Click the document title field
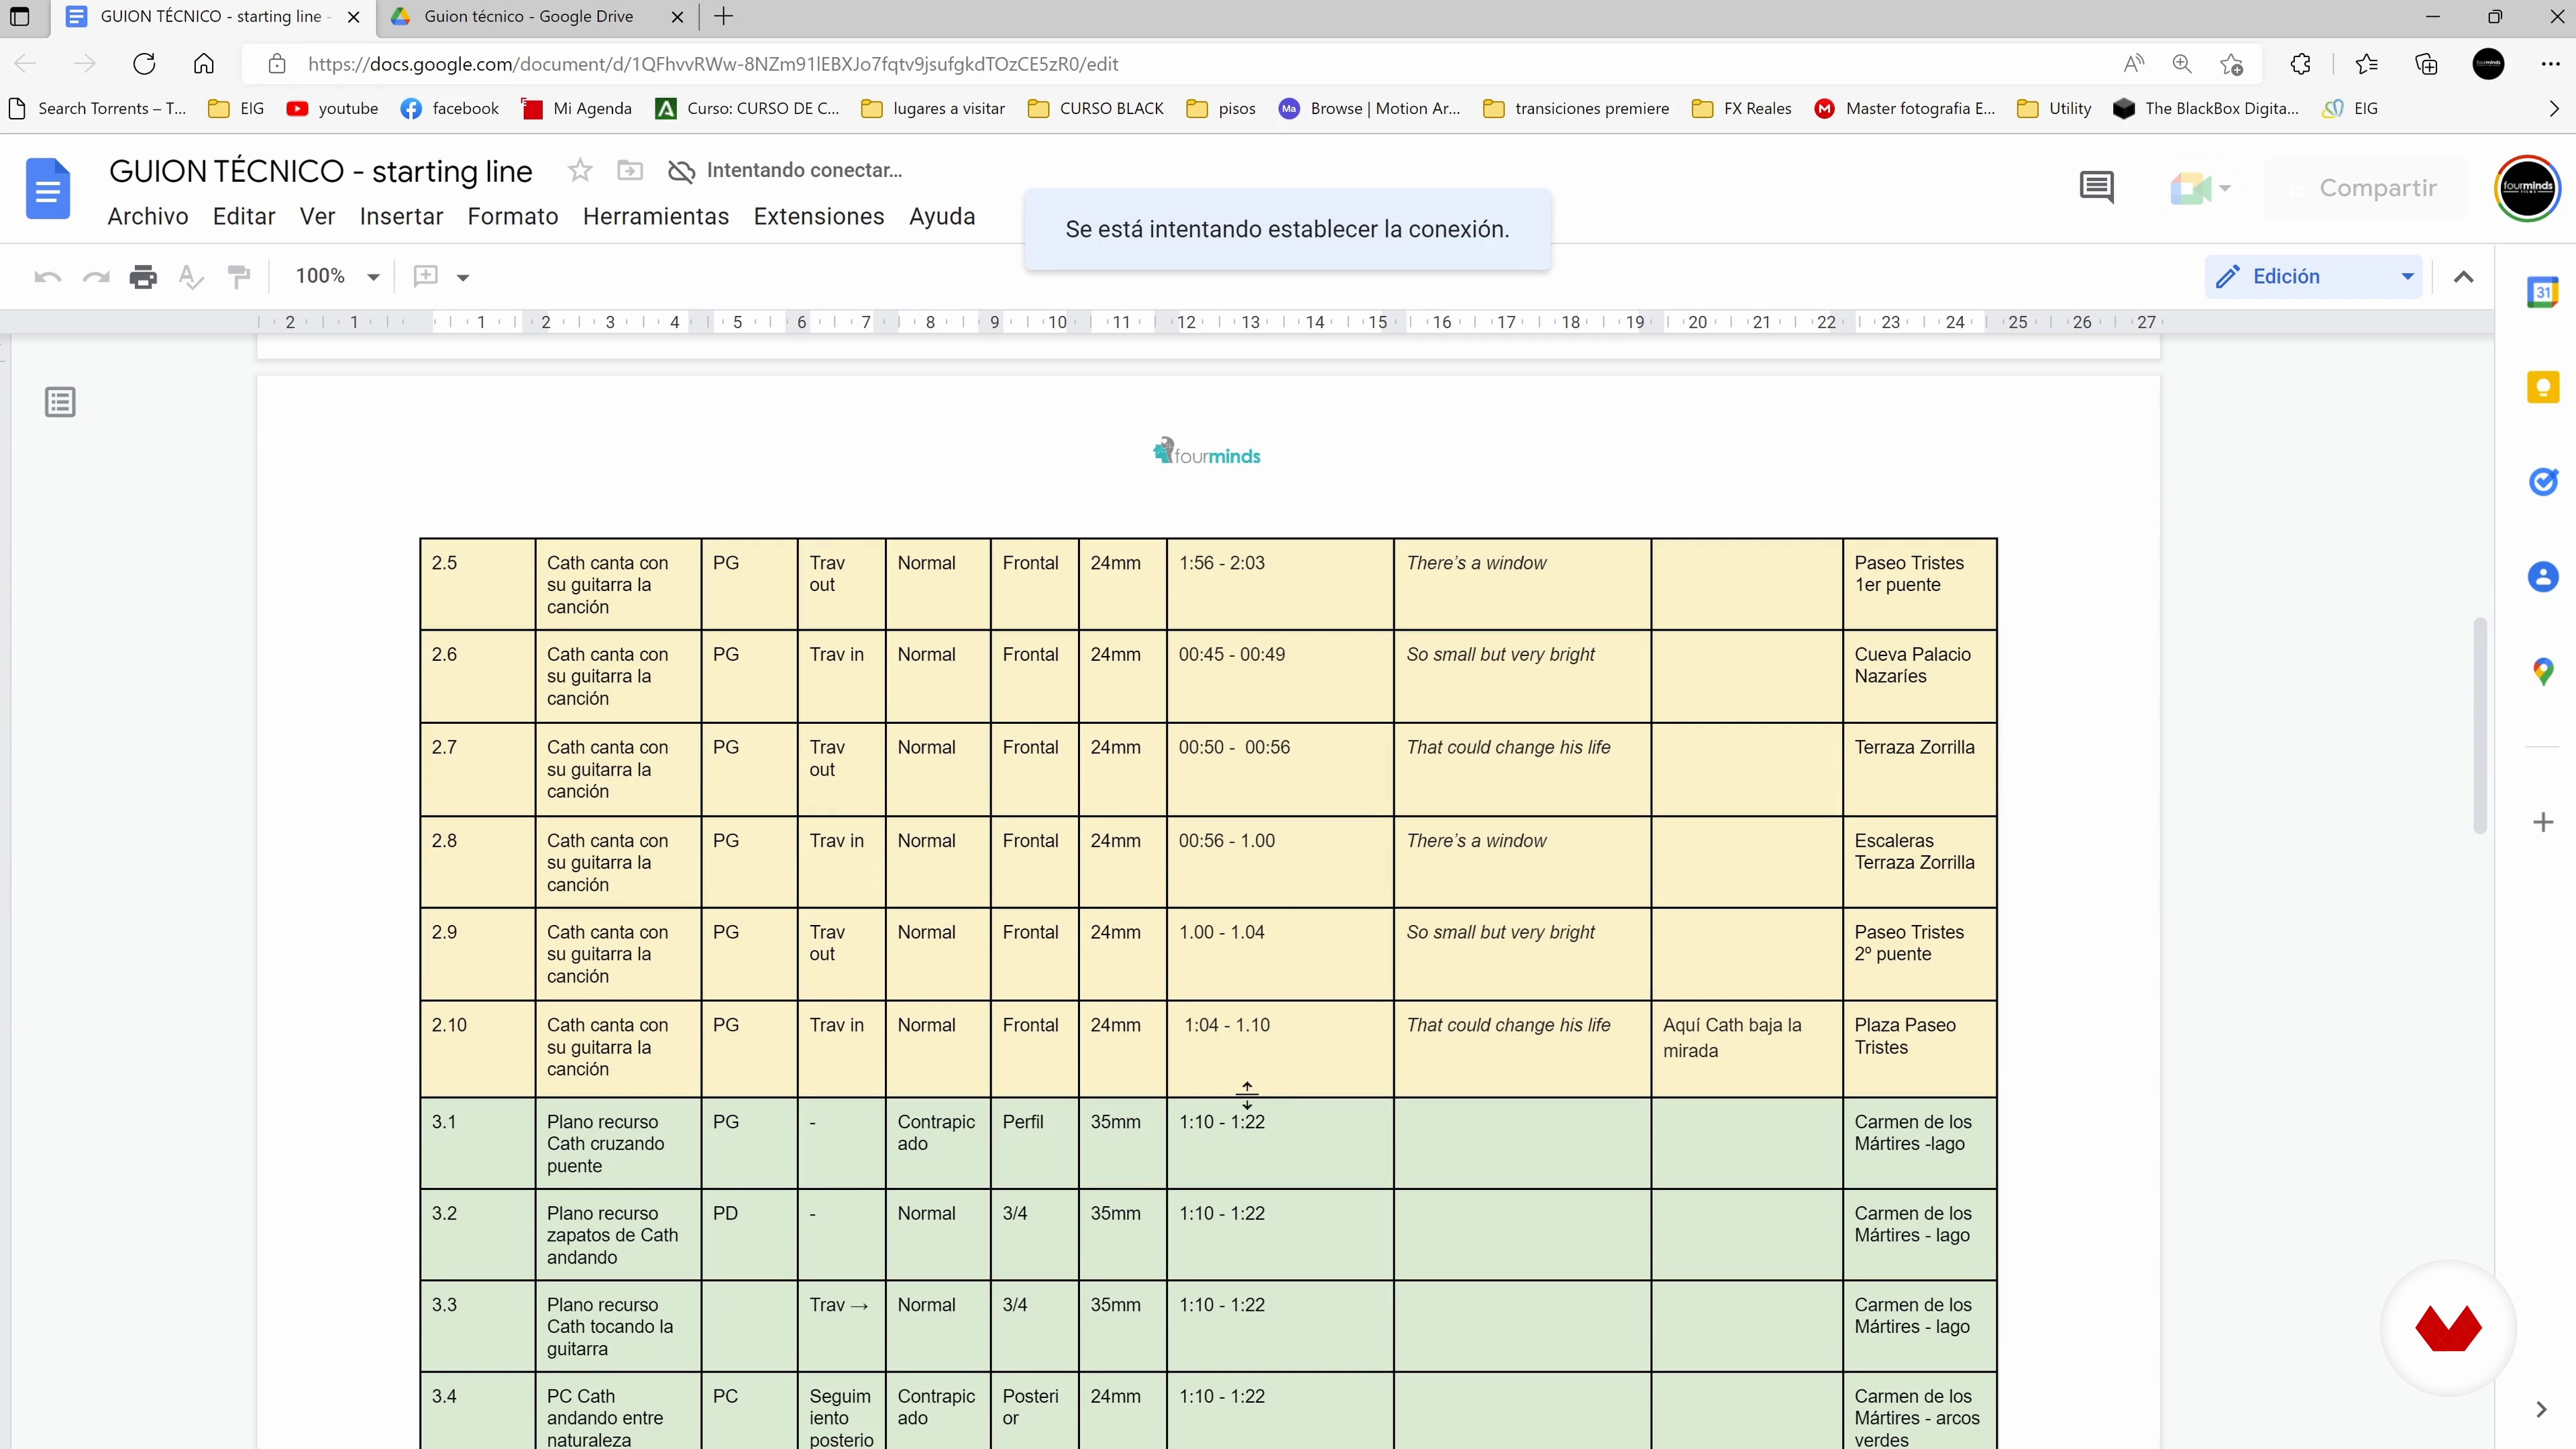This screenshot has height=1449, width=2576. [320, 171]
